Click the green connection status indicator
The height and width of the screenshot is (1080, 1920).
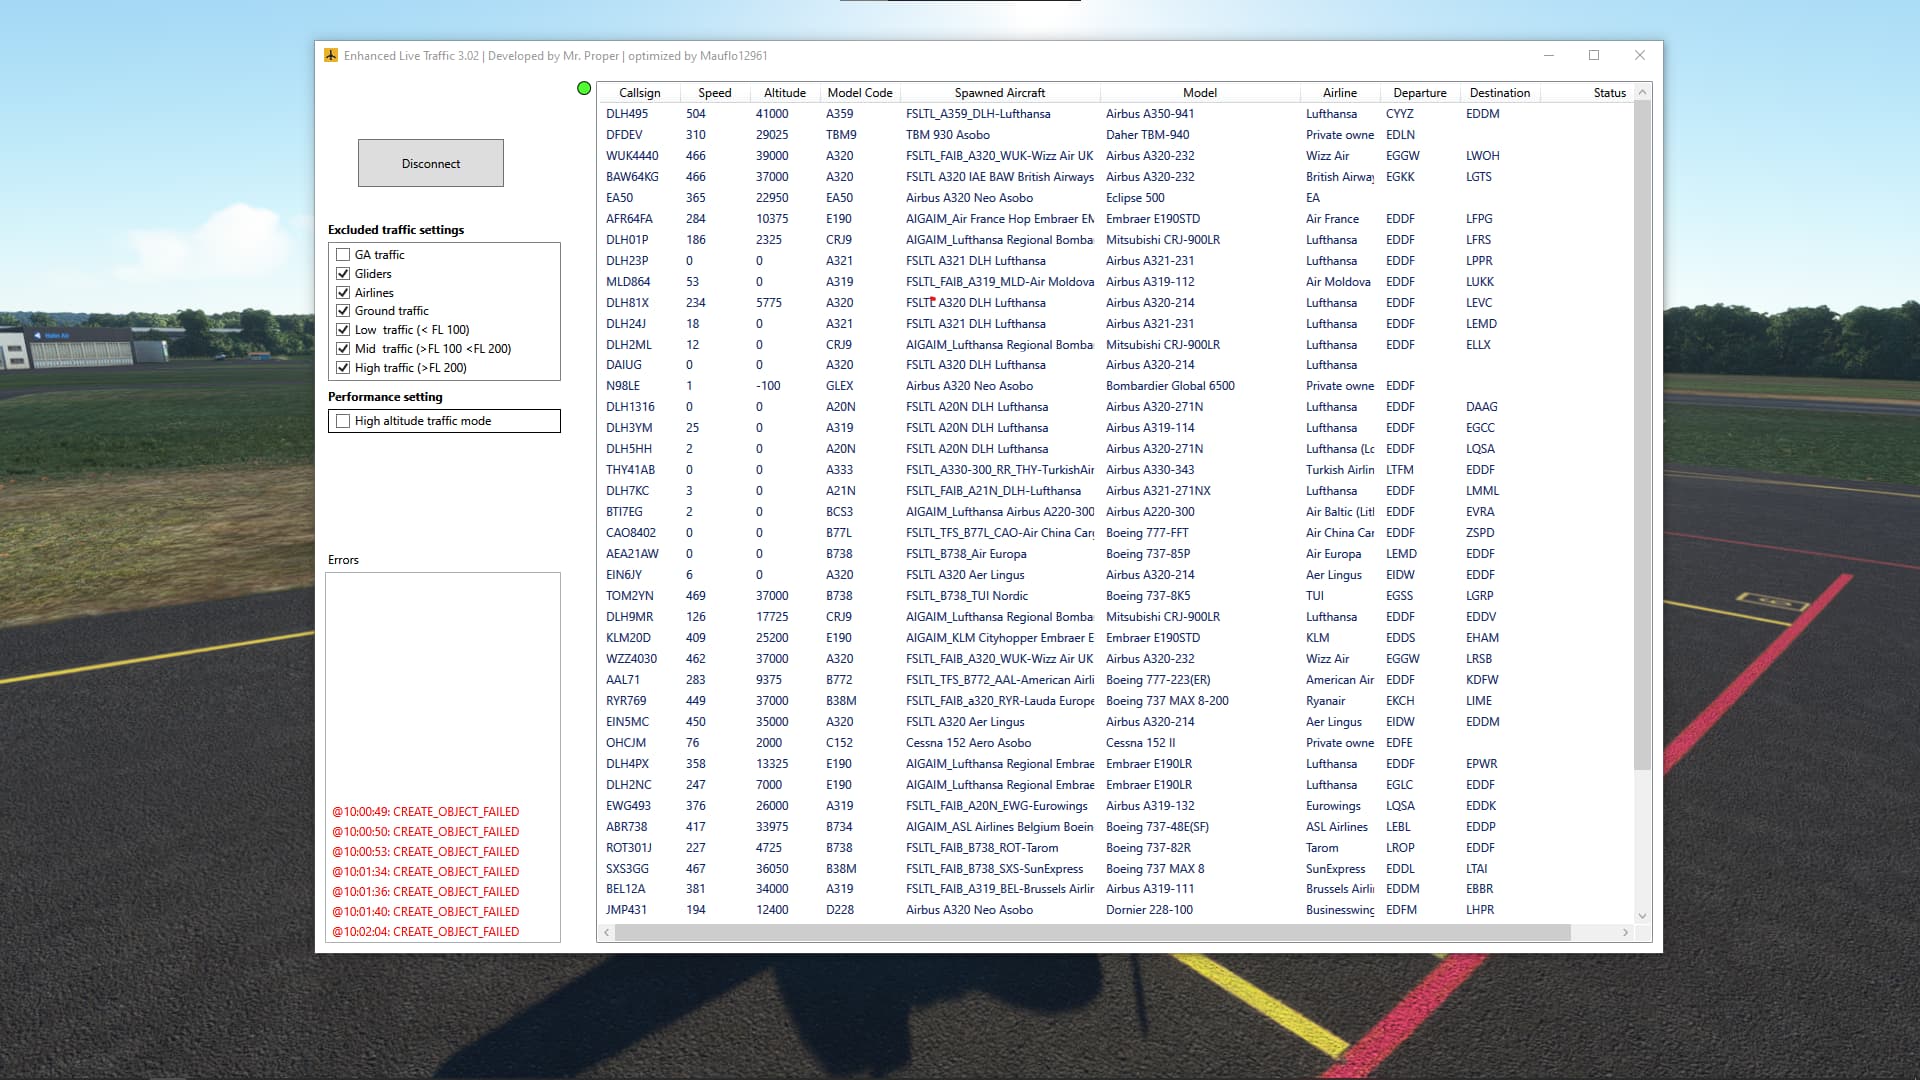tap(584, 89)
